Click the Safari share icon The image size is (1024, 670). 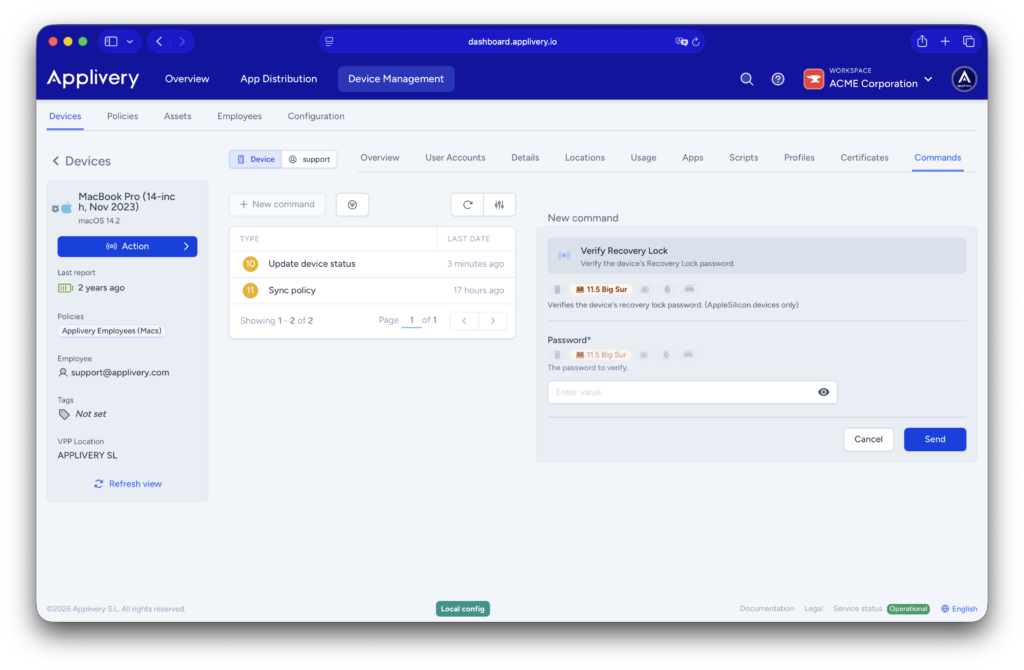click(921, 41)
